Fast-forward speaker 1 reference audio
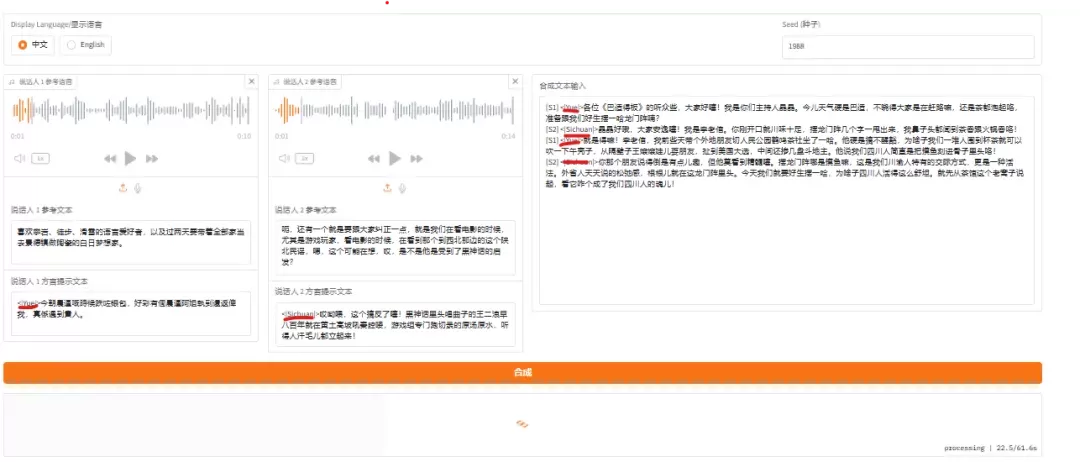 (x=152, y=159)
